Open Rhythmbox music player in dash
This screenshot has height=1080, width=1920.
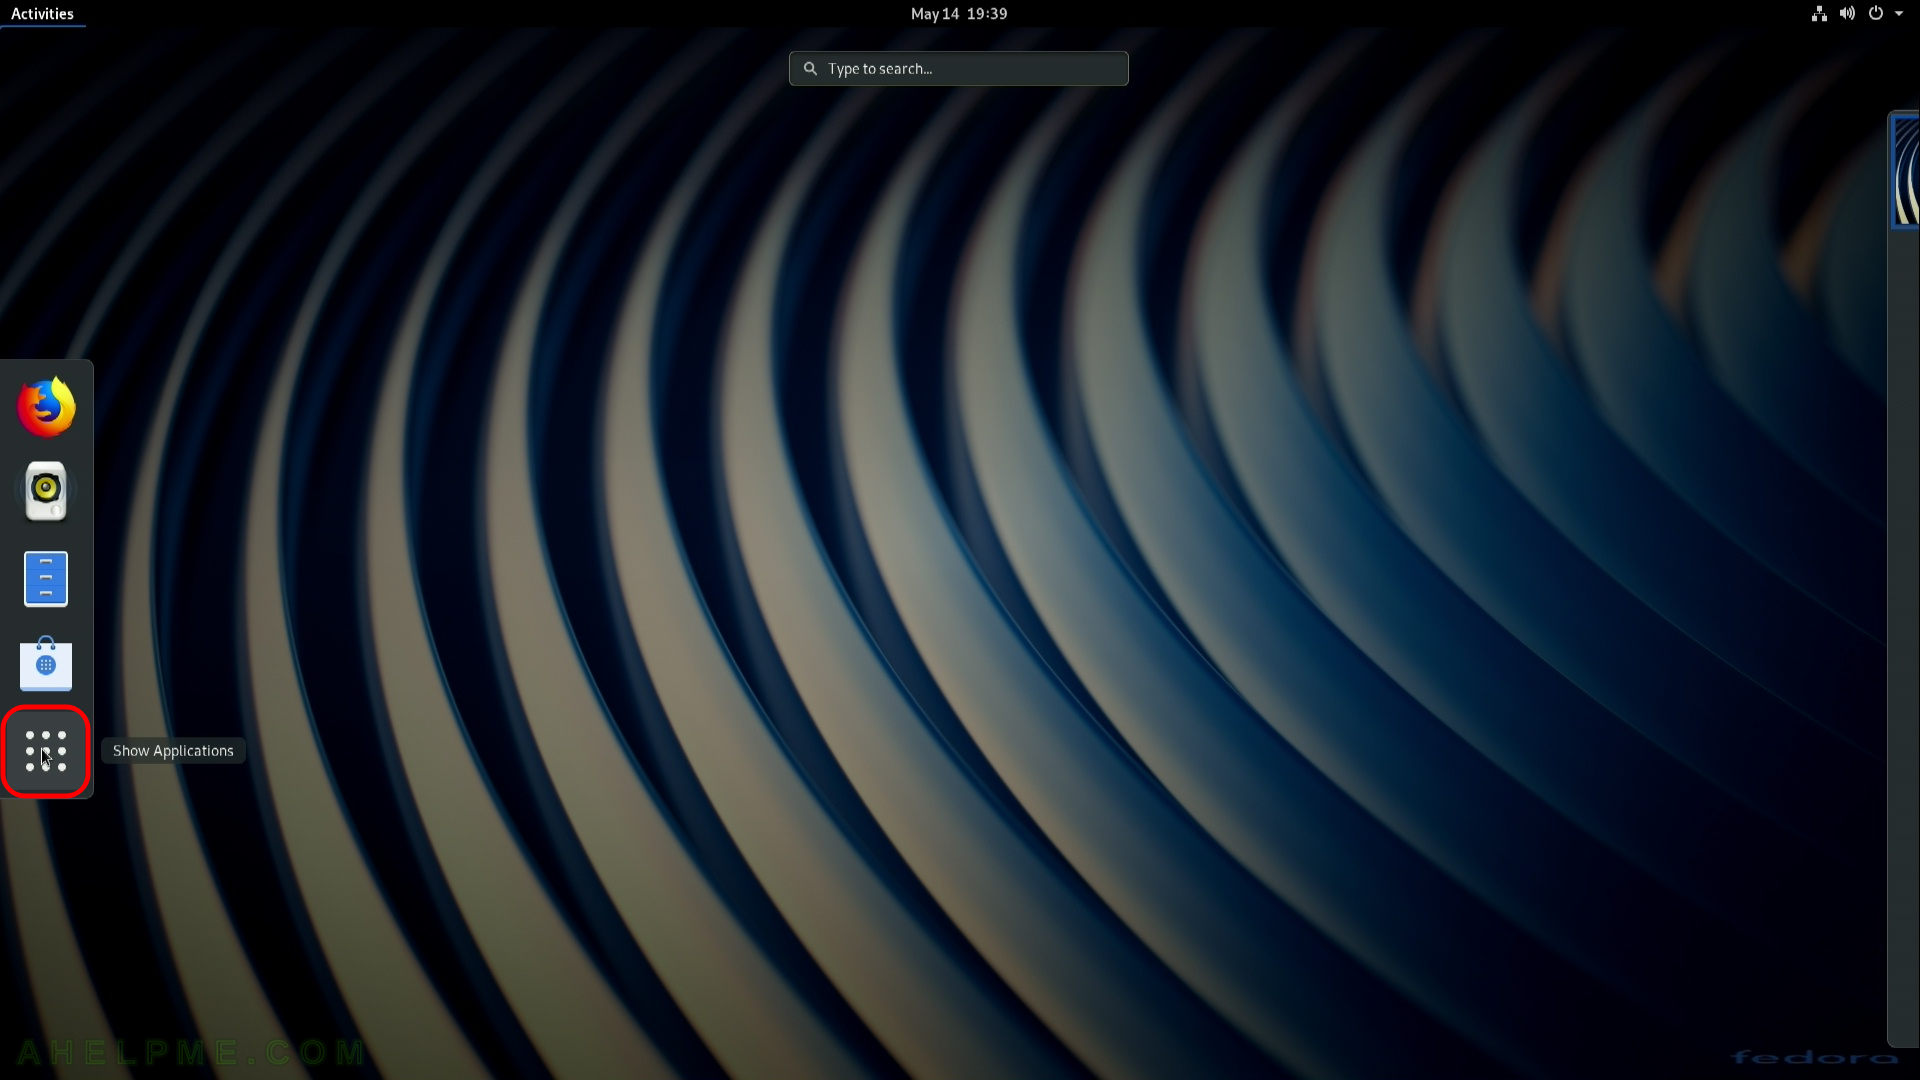(46, 491)
